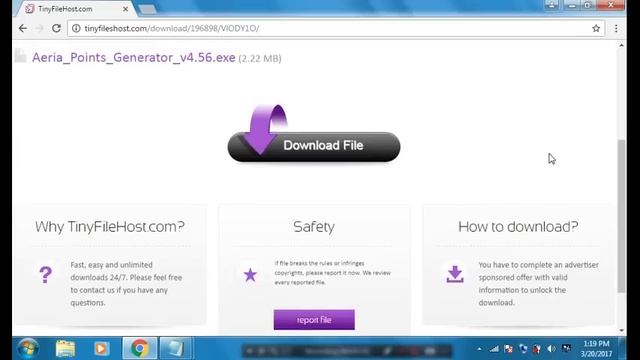Show hidden tray icons arrow
This screenshot has height=360, width=640.
479,349
